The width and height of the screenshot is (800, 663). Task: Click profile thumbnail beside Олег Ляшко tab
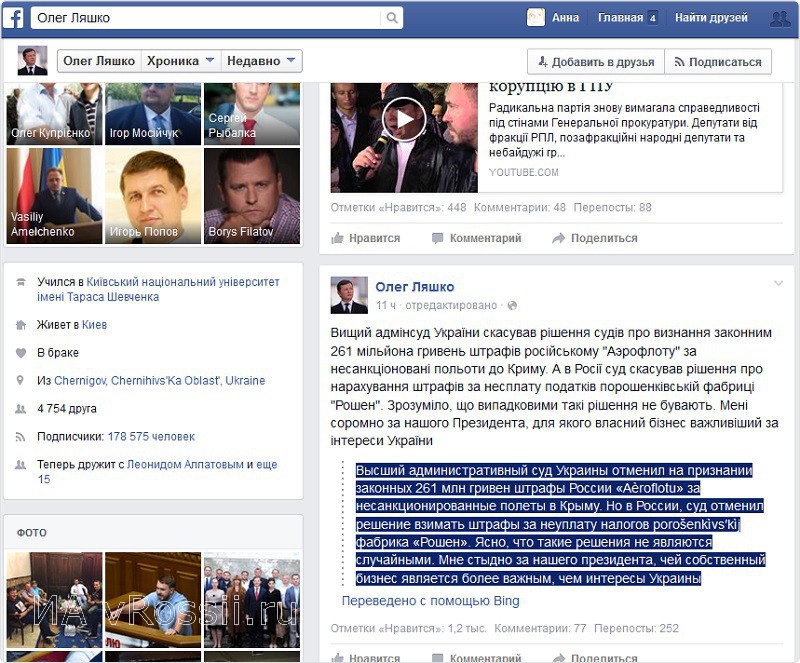tap(32, 61)
